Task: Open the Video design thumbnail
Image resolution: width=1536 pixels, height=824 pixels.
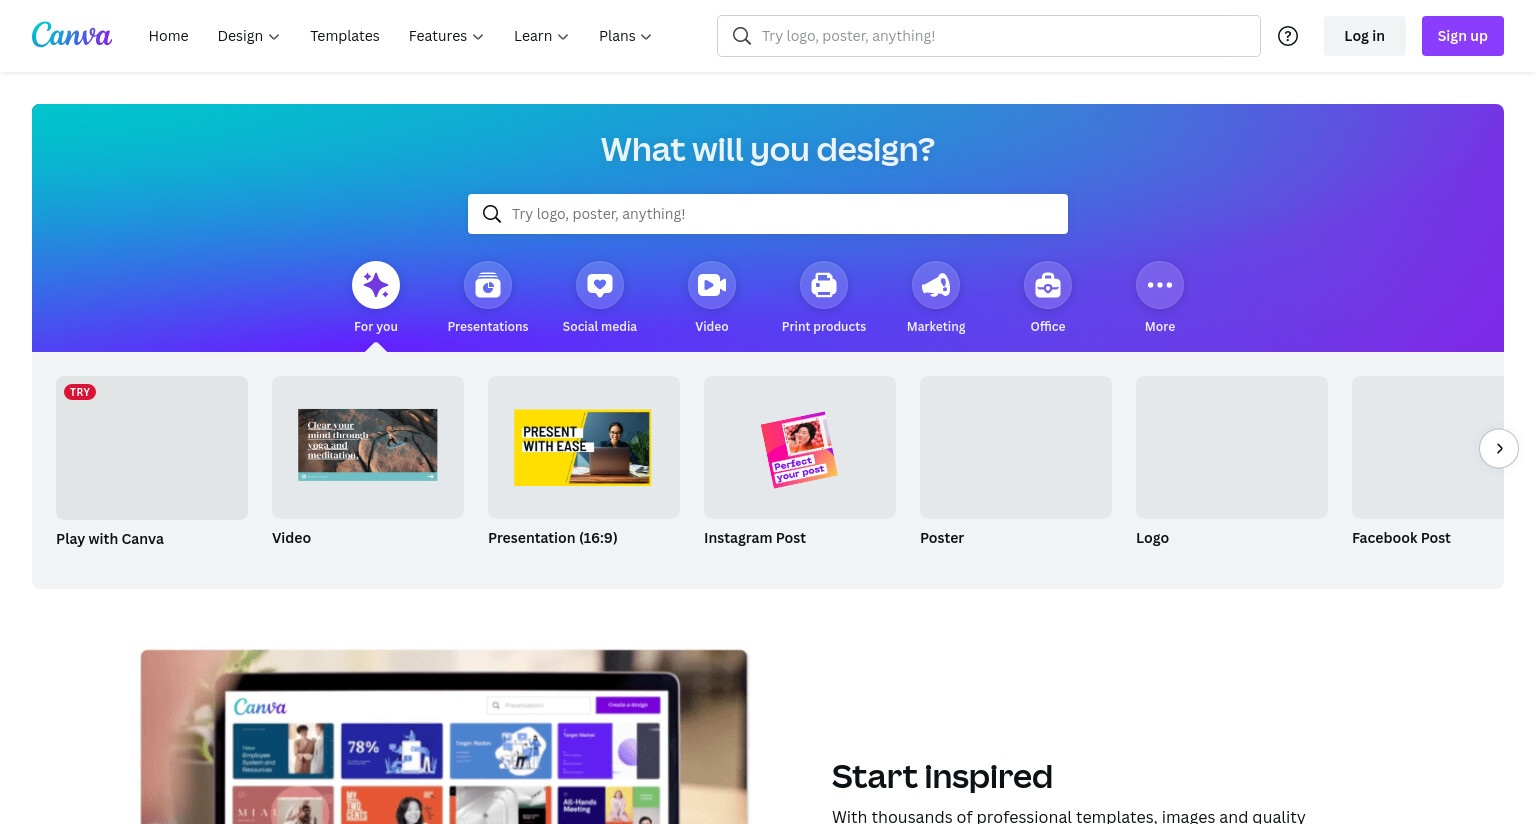Action: coord(368,447)
